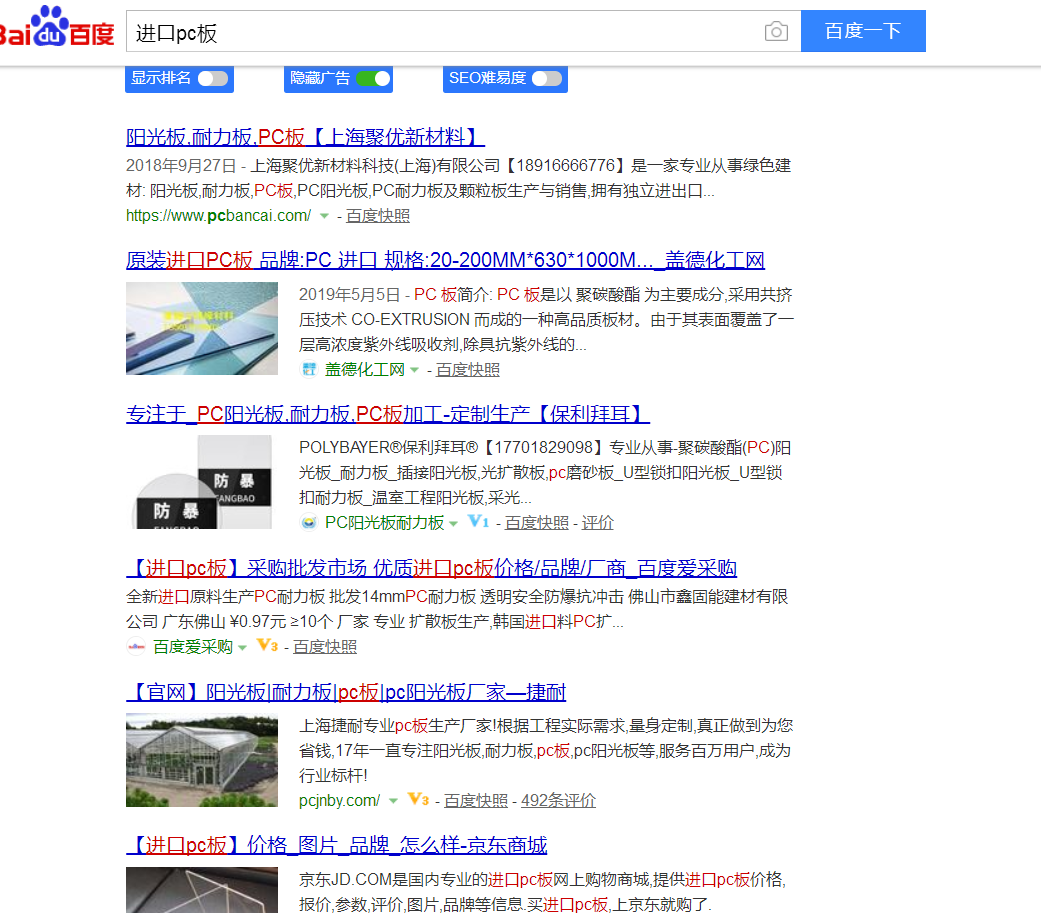Open 百度快照 for the pcjnby.com result

click(475, 801)
